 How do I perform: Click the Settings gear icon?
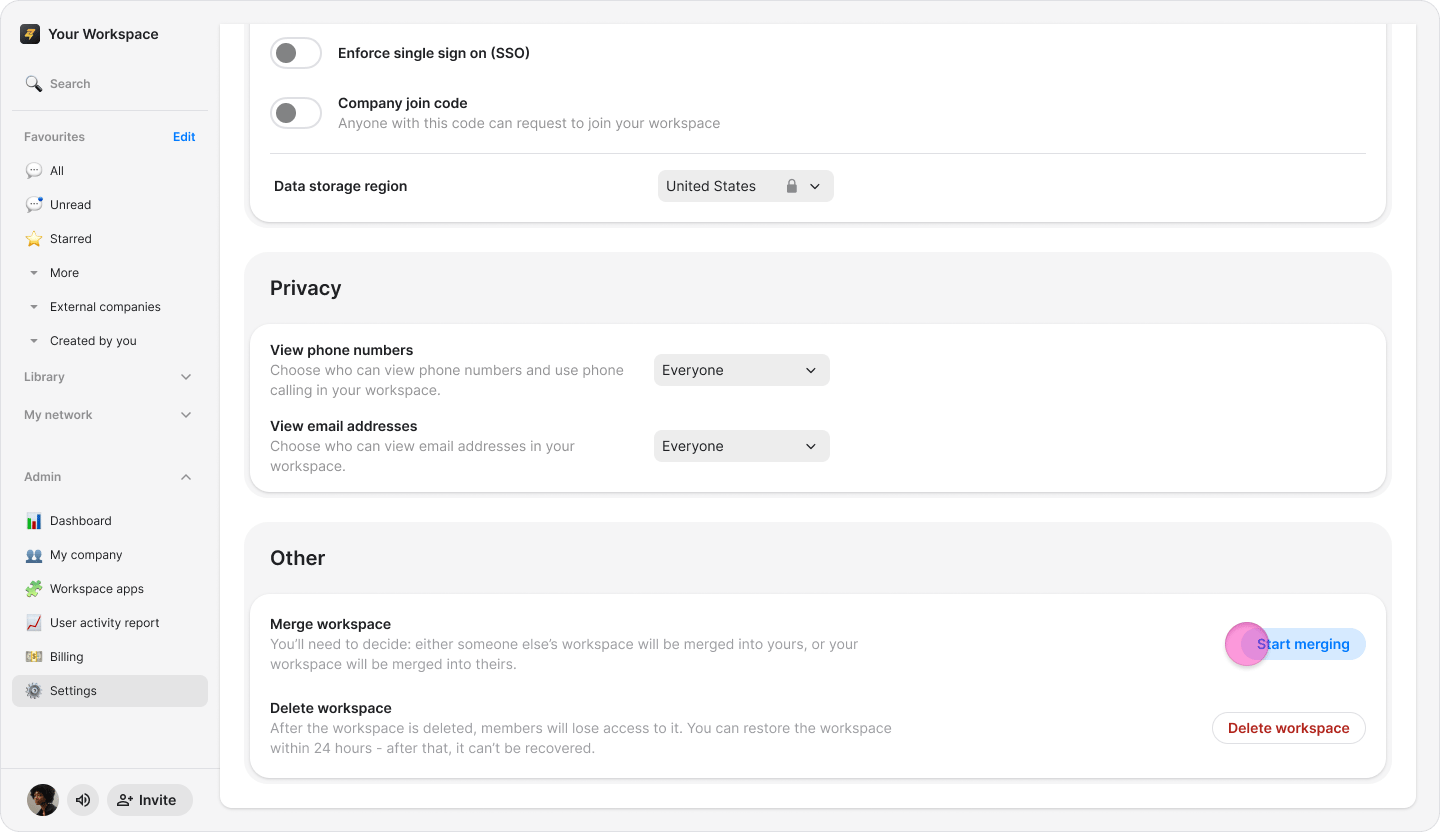34,691
